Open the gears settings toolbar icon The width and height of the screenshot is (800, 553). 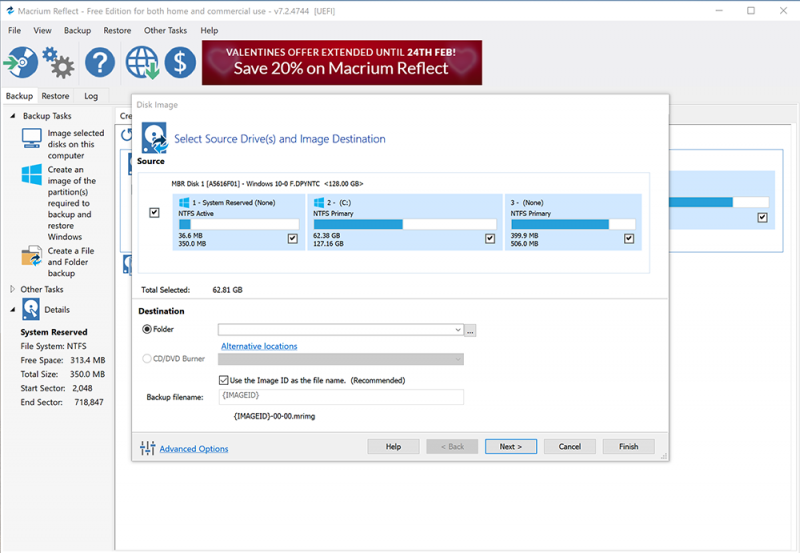[x=59, y=66]
